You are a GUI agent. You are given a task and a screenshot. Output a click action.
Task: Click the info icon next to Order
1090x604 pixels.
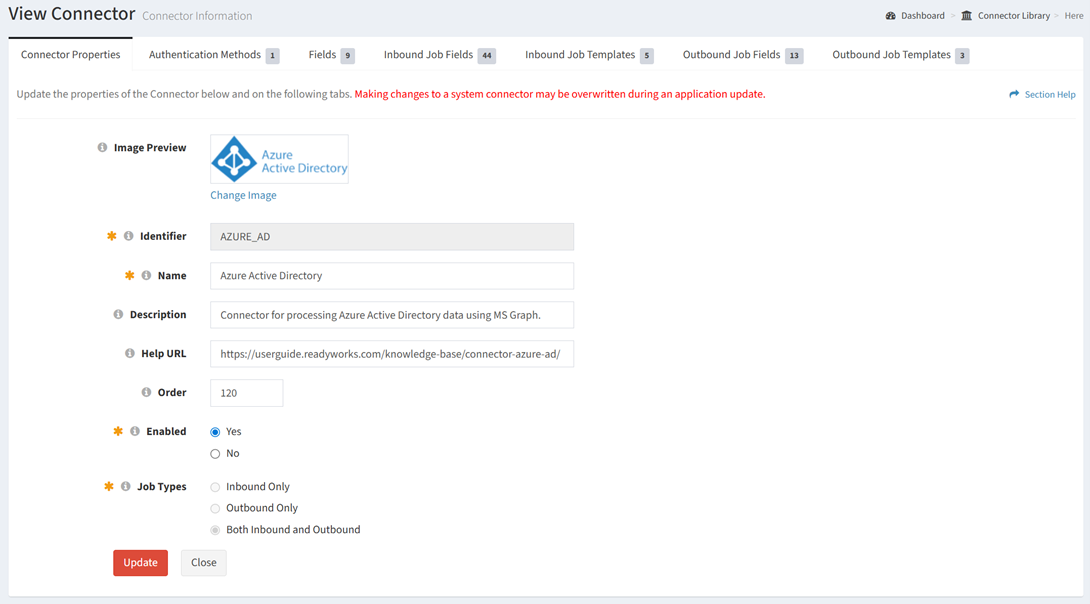point(146,393)
